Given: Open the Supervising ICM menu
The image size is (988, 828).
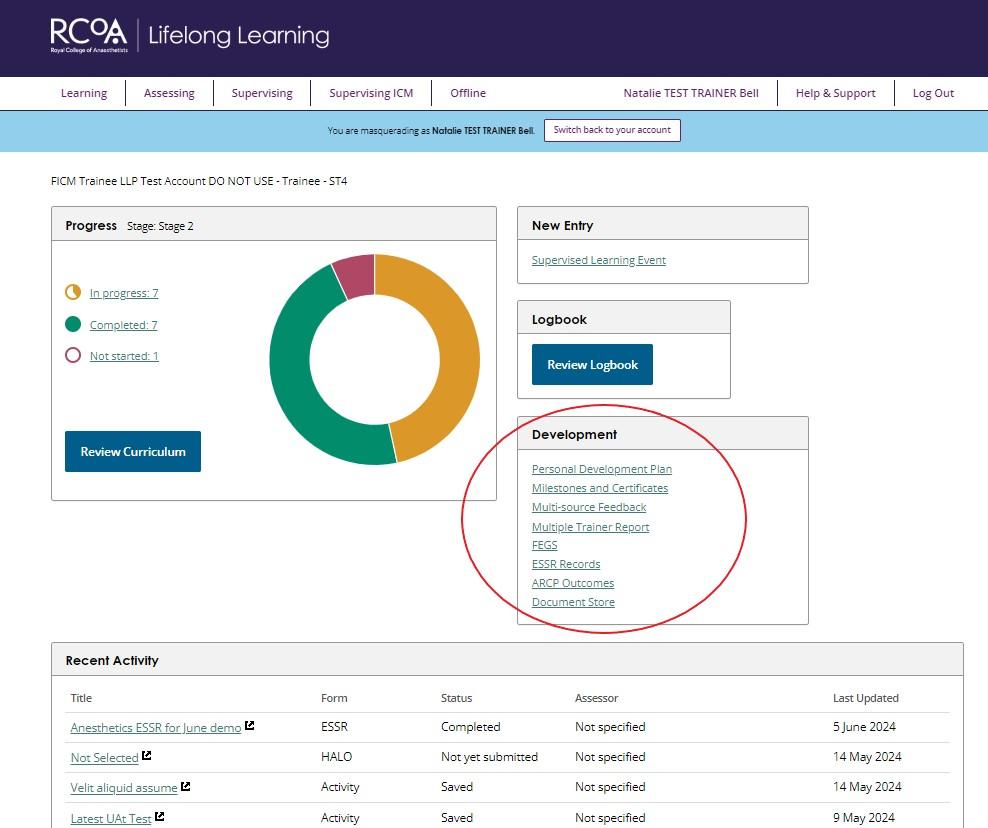Looking at the screenshot, I should click(x=371, y=93).
